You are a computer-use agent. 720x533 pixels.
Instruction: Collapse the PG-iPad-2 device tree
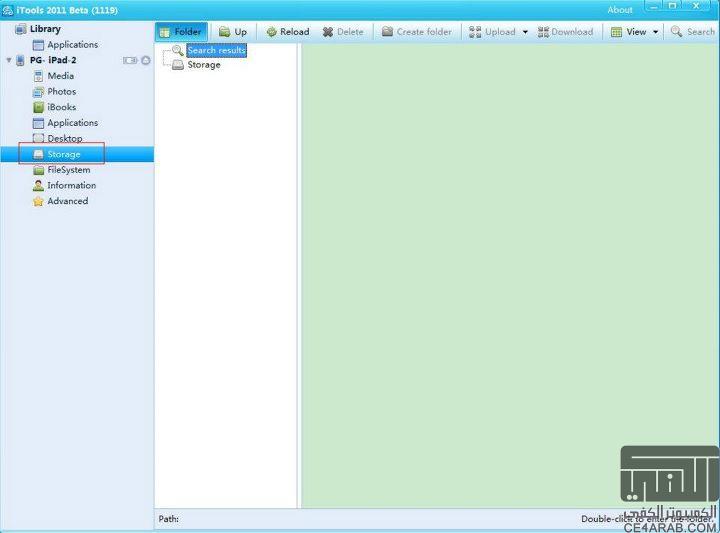click(x=9, y=60)
